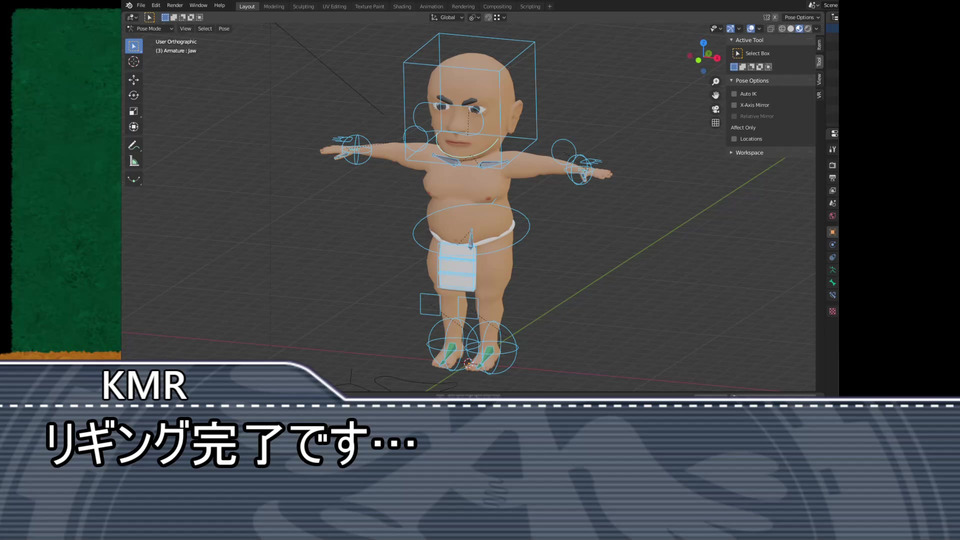This screenshot has width=960, height=540.
Task: Open Render properties tab icon
Action: click(832, 165)
